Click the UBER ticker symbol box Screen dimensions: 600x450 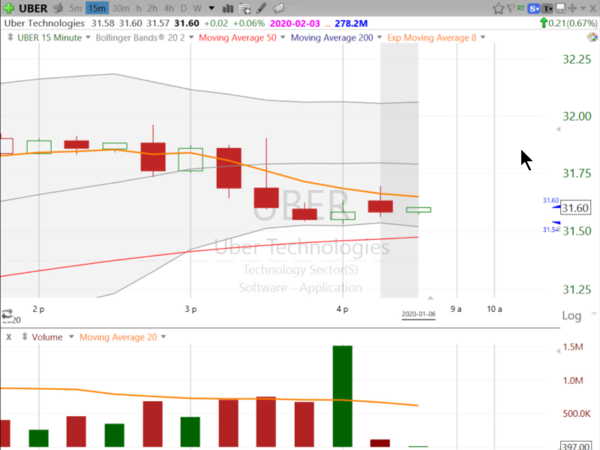click(x=33, y=8)
